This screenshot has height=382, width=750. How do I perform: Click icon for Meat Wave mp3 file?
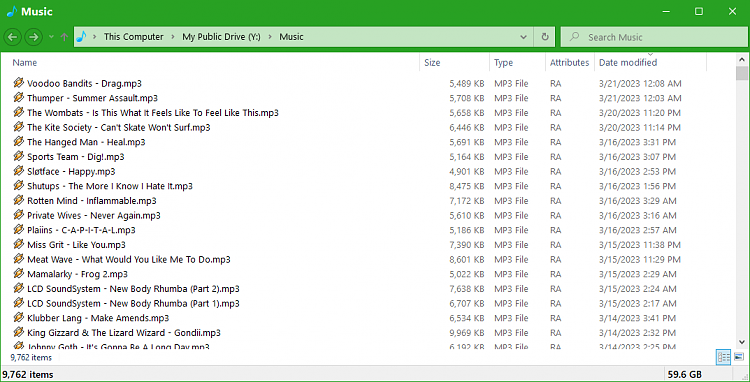click(18, 259)
